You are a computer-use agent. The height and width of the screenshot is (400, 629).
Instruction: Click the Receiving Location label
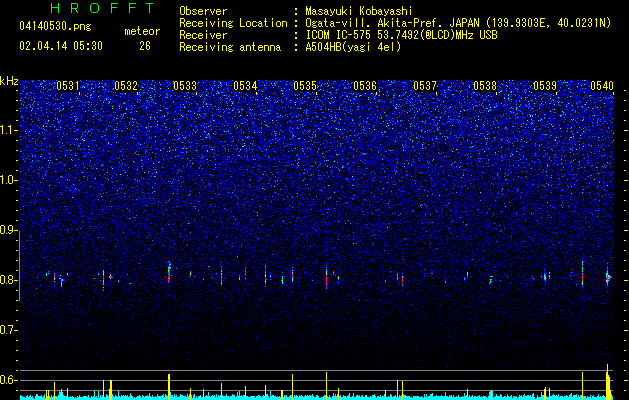pyautogui.click(x=233, y=23)
